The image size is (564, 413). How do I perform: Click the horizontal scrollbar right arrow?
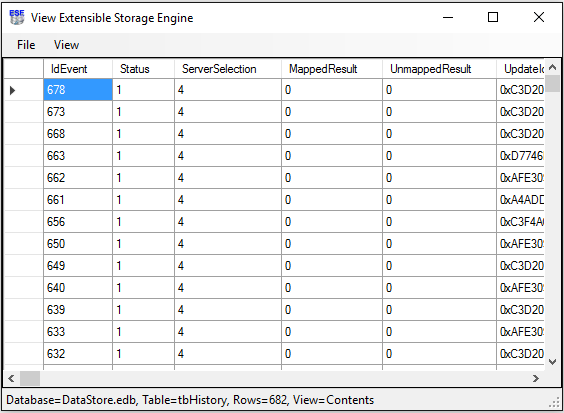click(536, 378)
